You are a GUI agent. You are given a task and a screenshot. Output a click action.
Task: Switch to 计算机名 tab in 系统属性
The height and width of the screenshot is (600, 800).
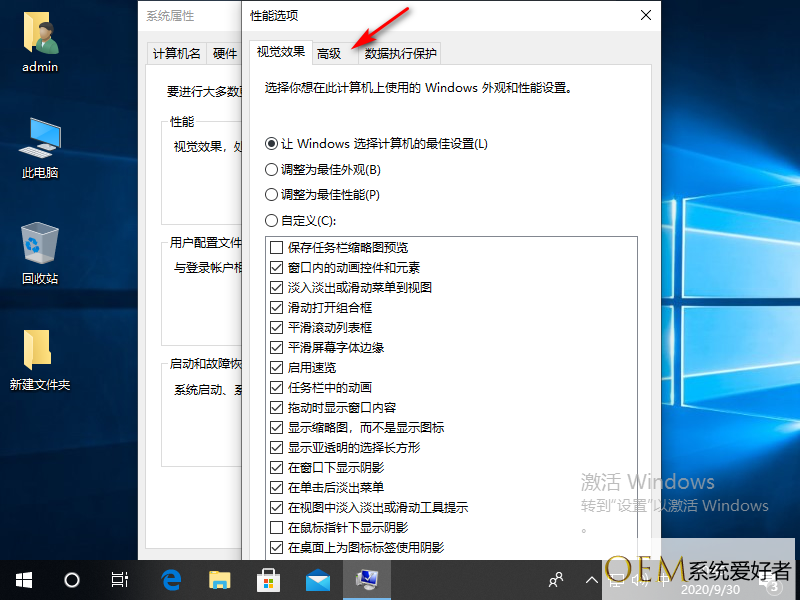(176, 54)
